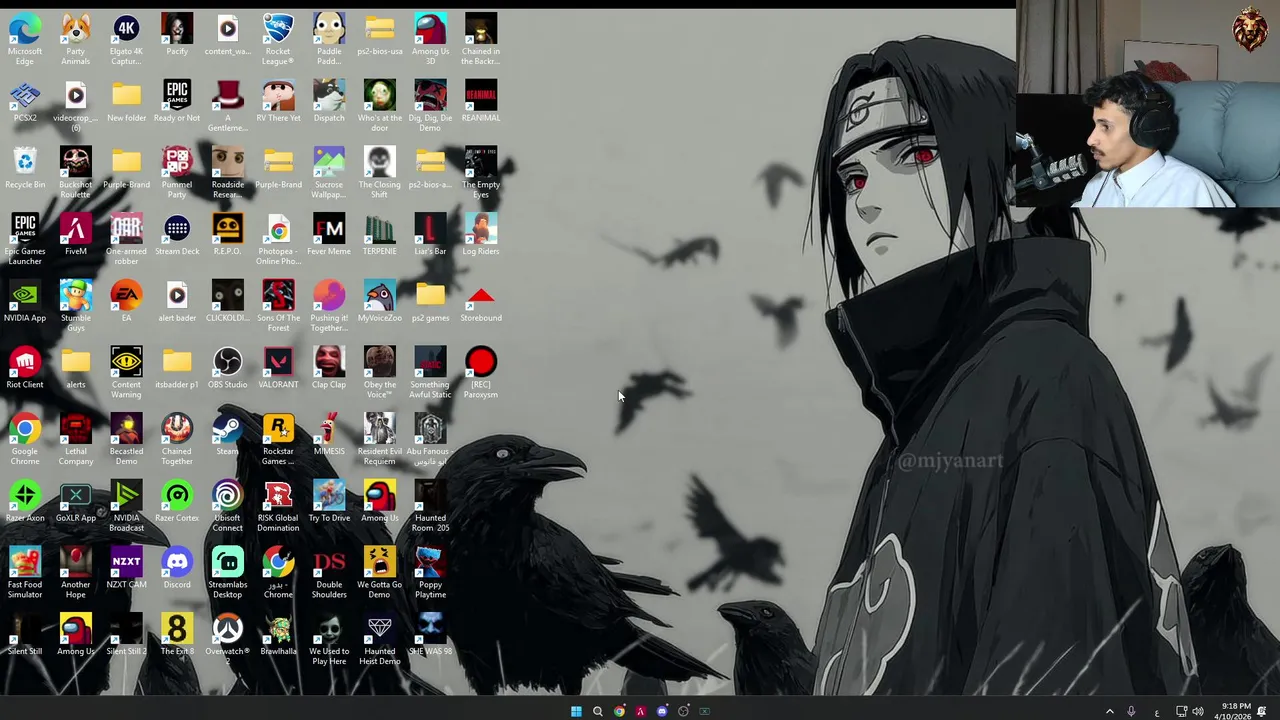Select the REANIMAL game icon
The width and height of the screenshot is (1280, 720).
click(x=481, y=101)
